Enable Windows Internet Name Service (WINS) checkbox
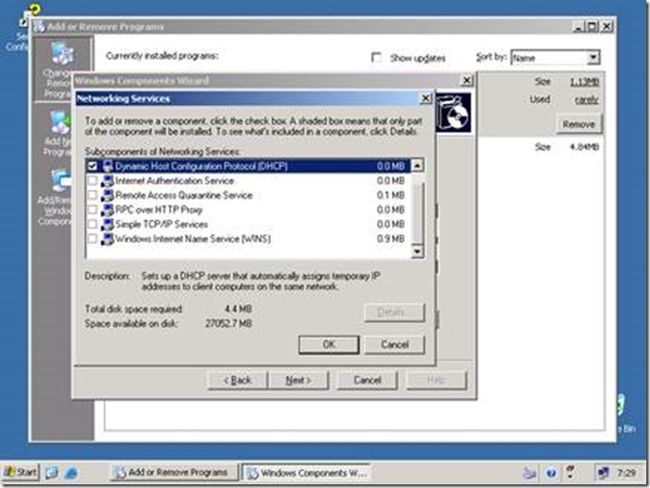Viewport: 650px width, 488px height. pos(92,239)
